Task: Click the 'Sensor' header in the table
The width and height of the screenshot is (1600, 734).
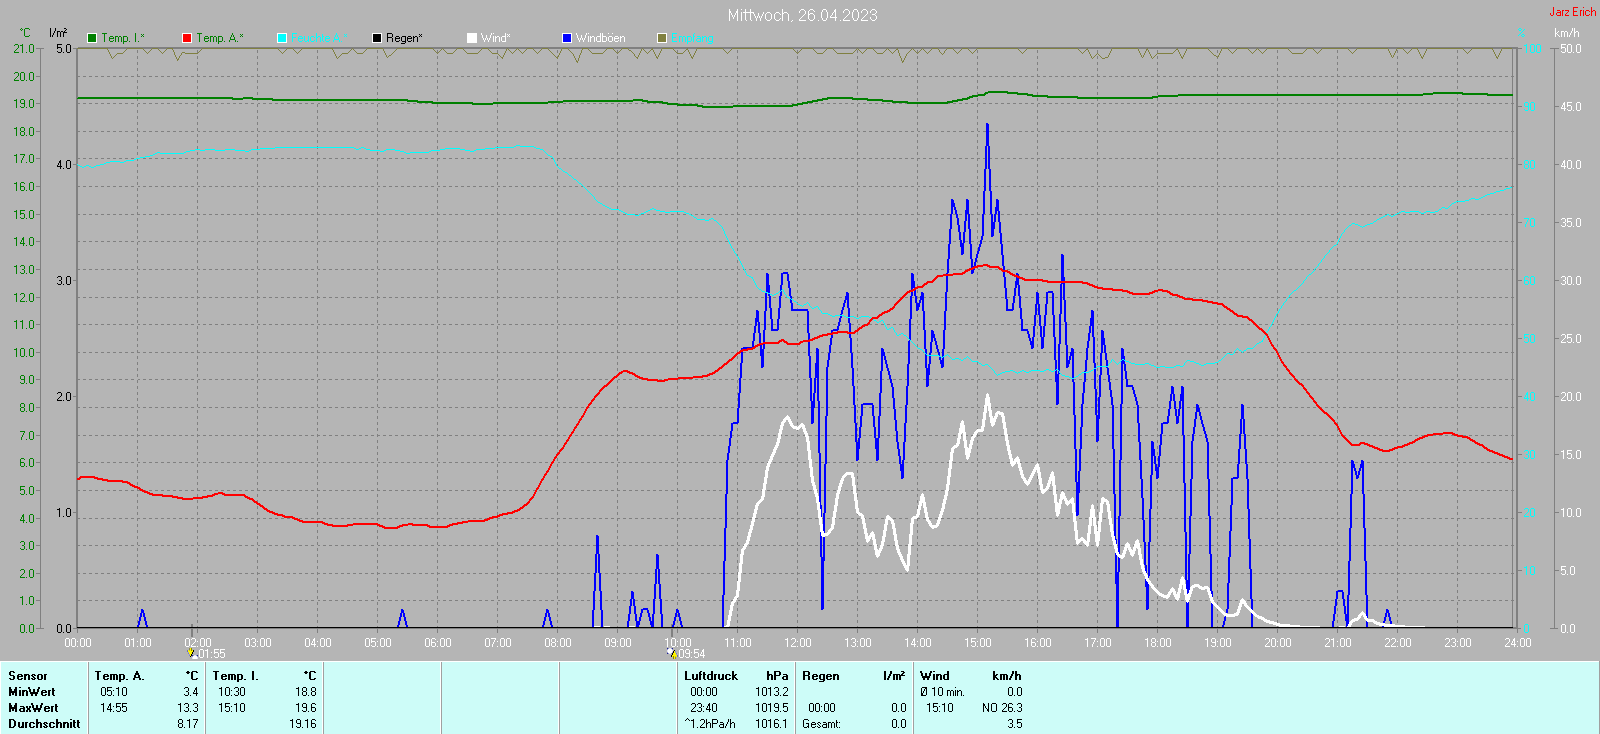Action: tap(28, 676)
